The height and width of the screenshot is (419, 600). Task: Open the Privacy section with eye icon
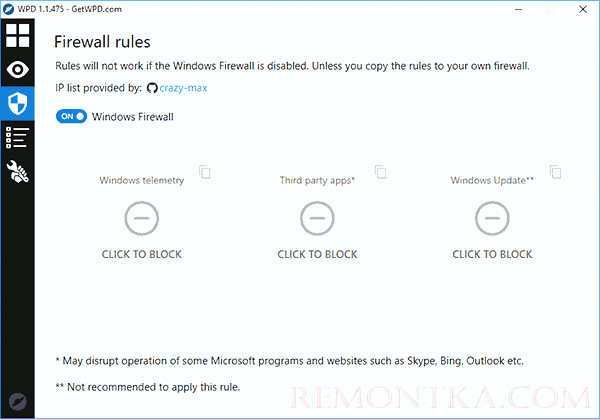pos(17,70)
